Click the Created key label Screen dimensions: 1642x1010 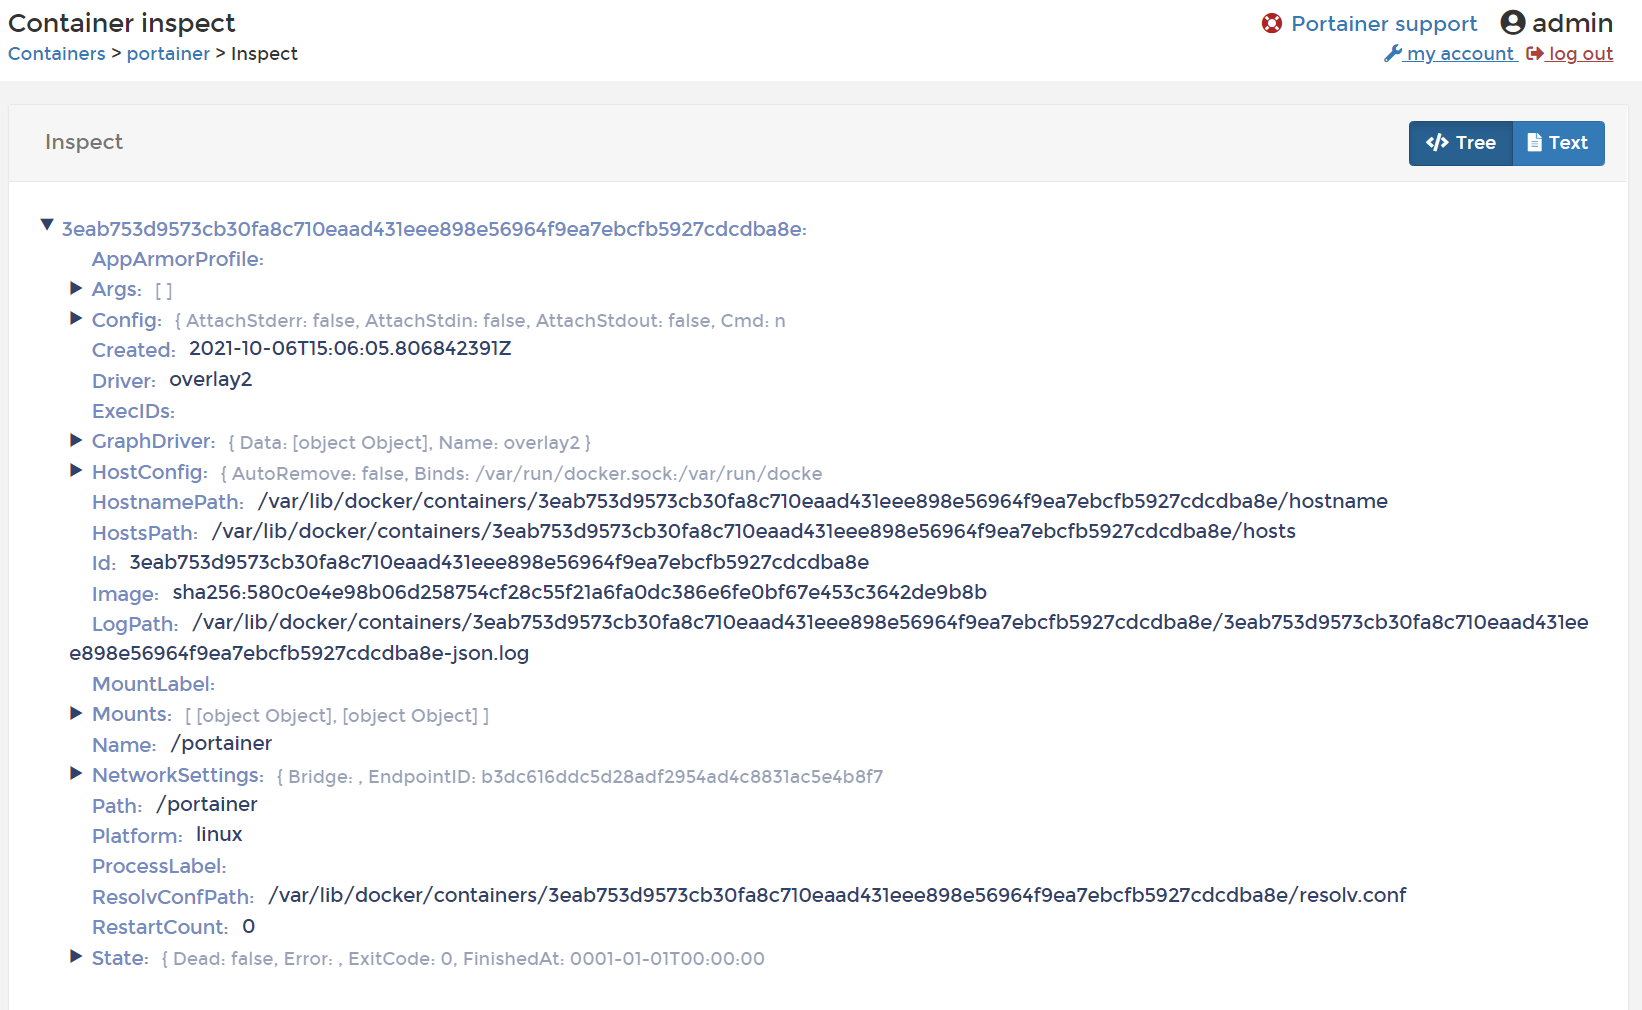click(134, 350)
